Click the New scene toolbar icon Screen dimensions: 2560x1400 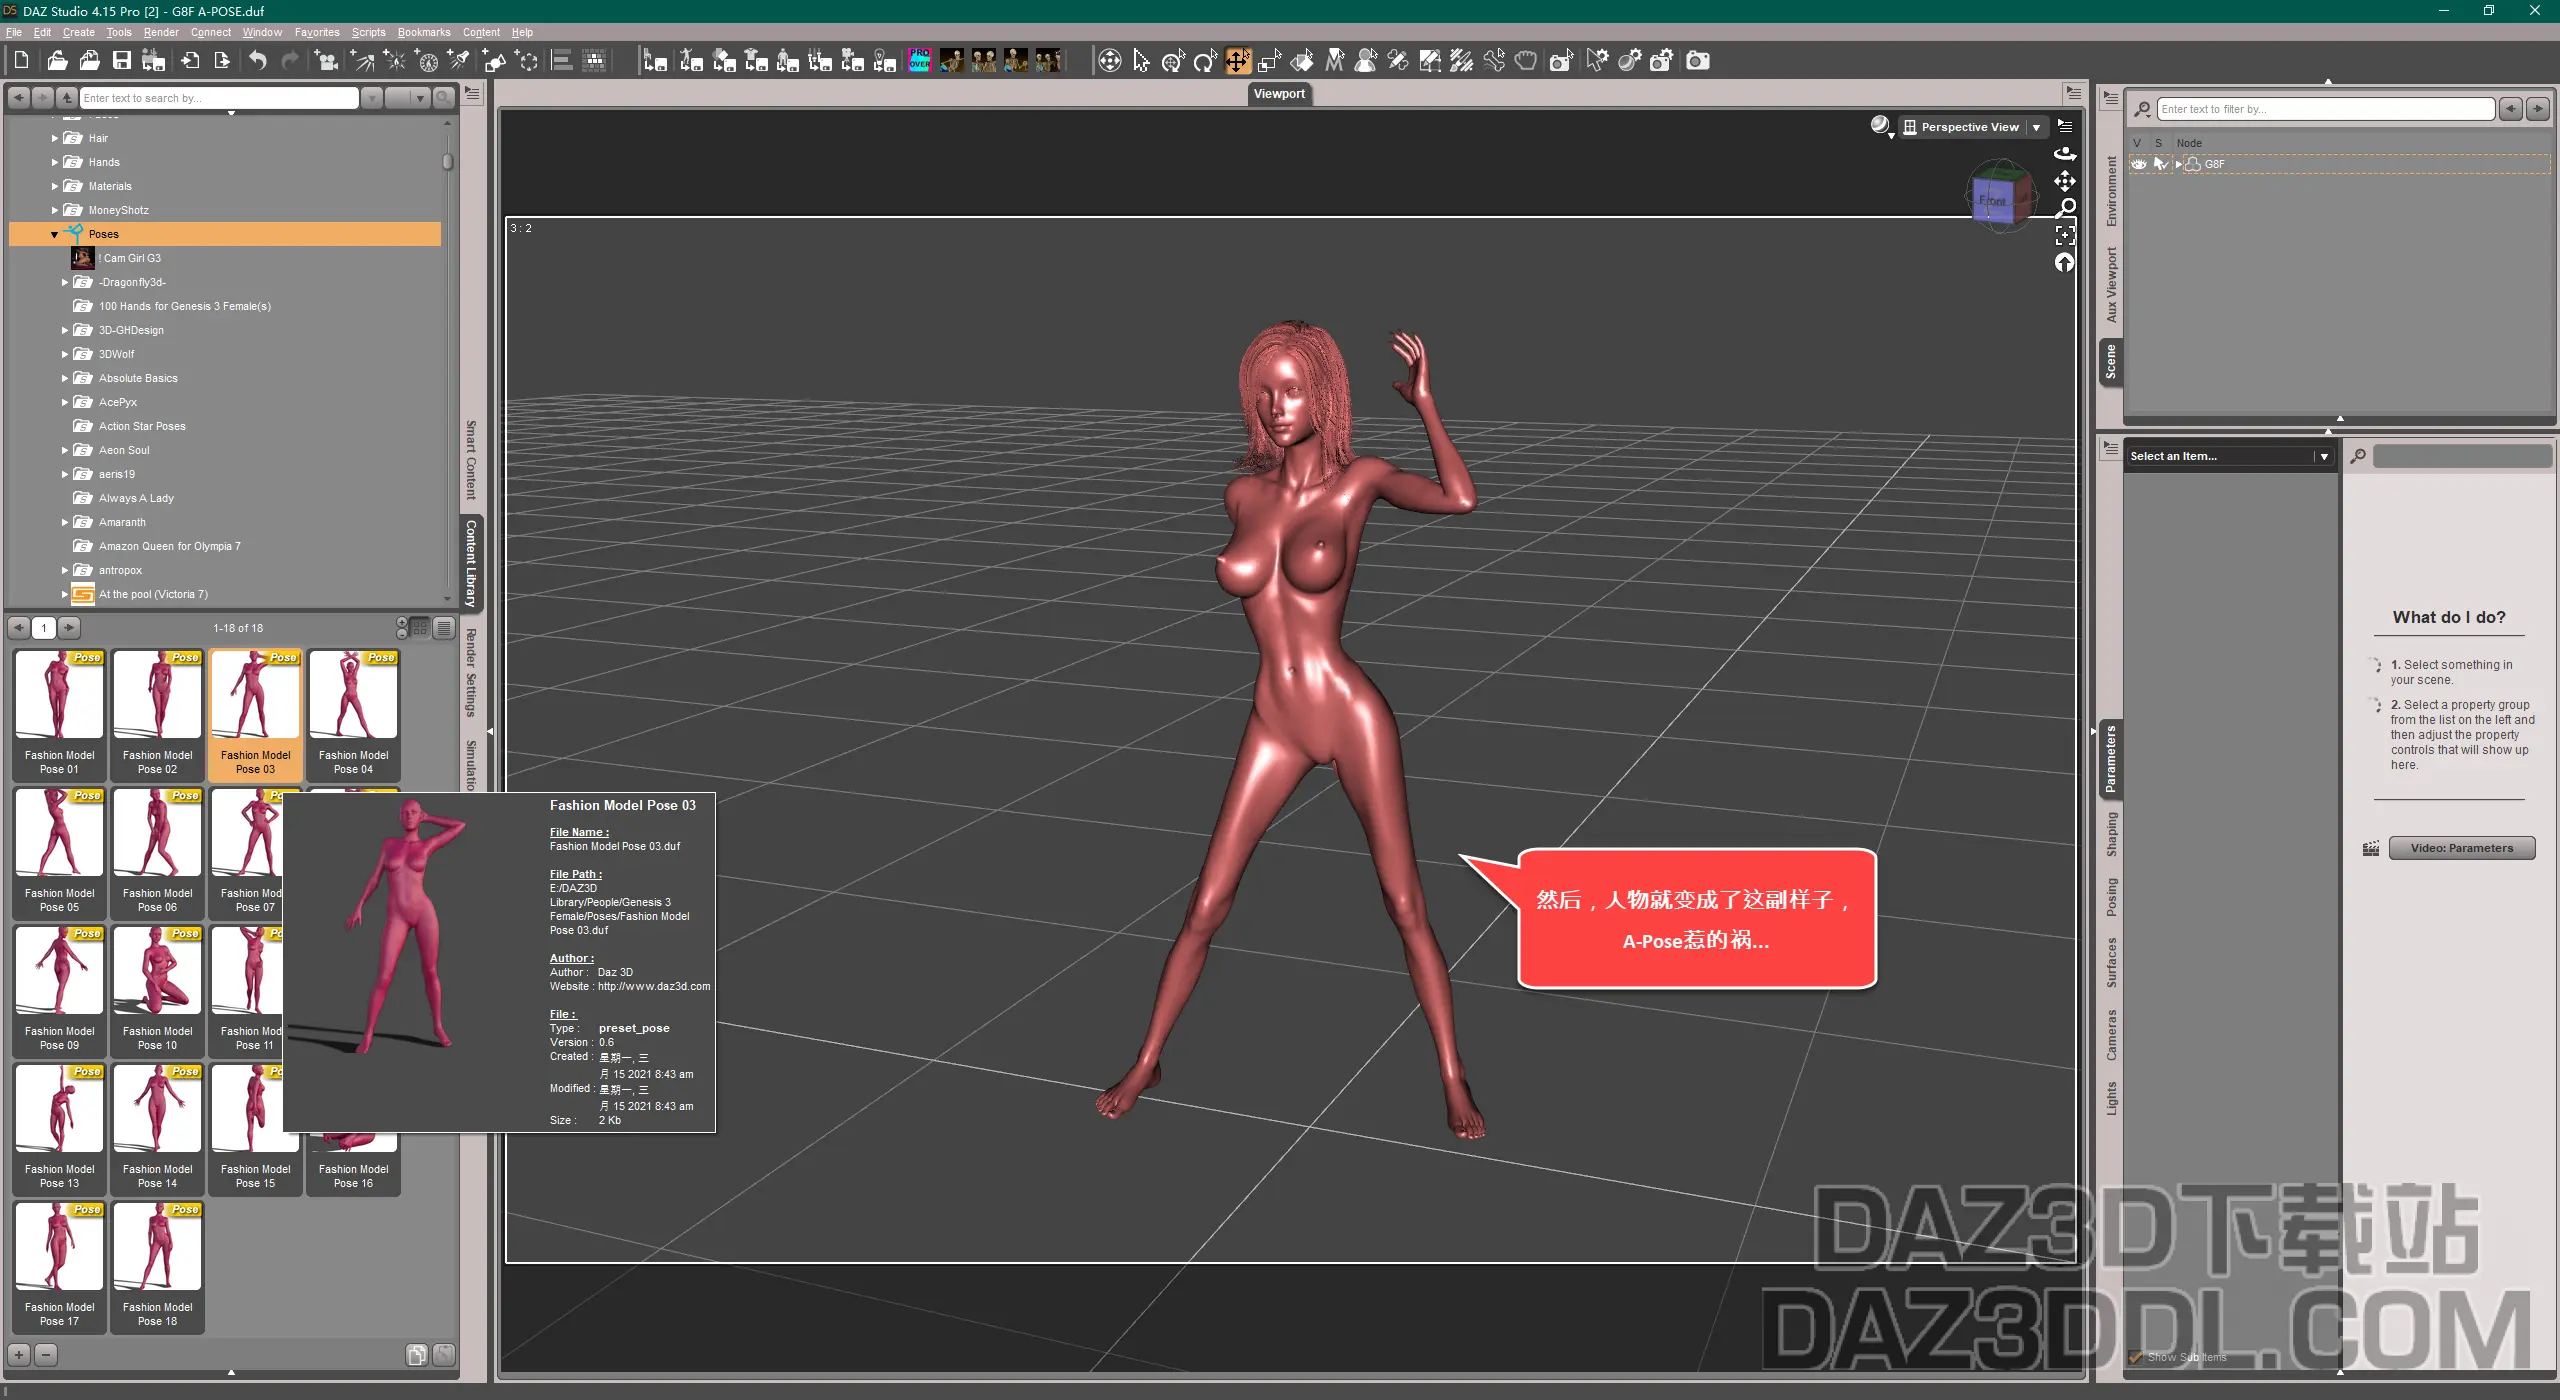21,61
